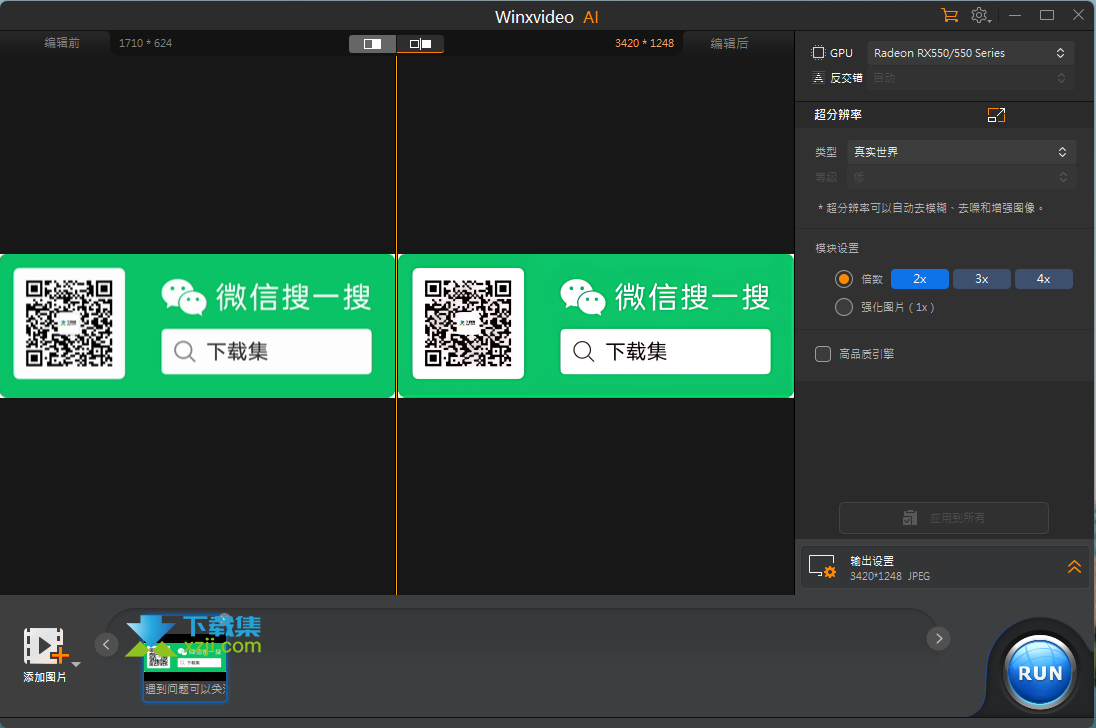Click the output settings monitor icon
The height and width of the screenshot is (728, 1096).
(x=822, y=567)
